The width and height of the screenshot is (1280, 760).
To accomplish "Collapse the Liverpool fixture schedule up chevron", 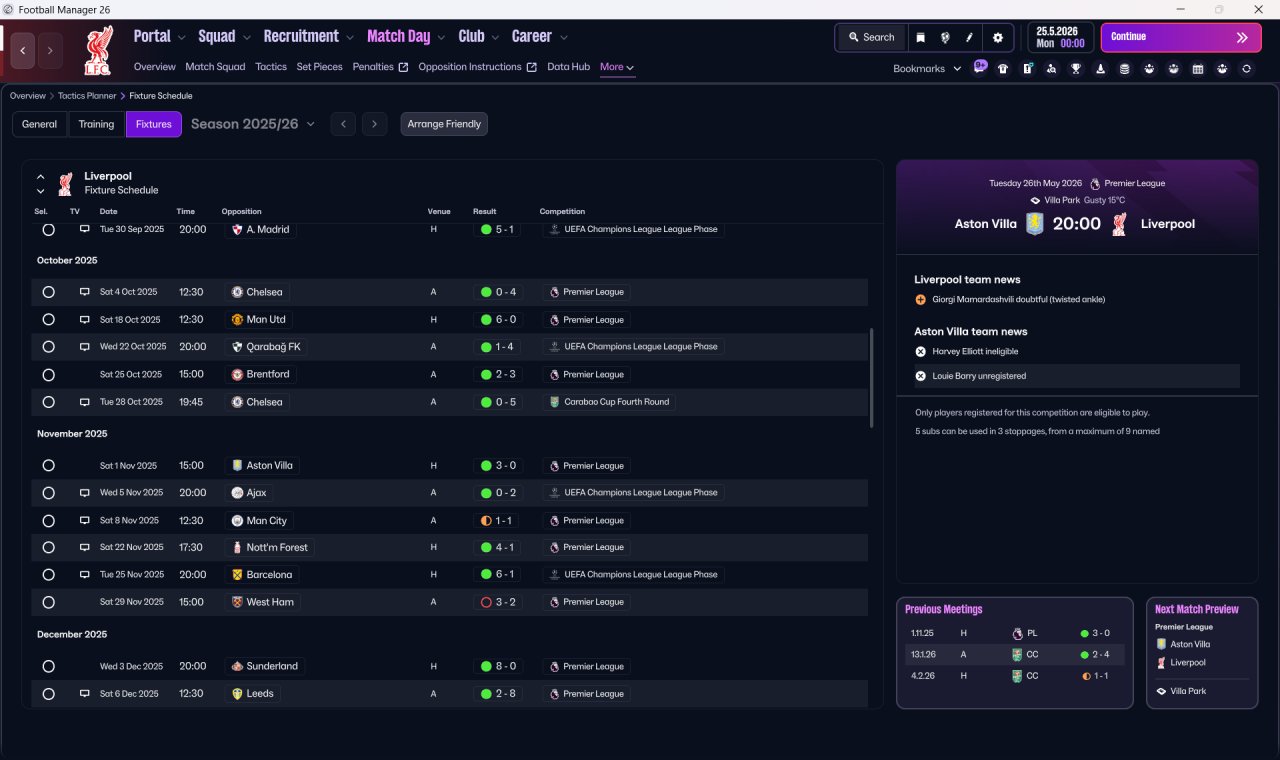I will (x=41, y=176).
